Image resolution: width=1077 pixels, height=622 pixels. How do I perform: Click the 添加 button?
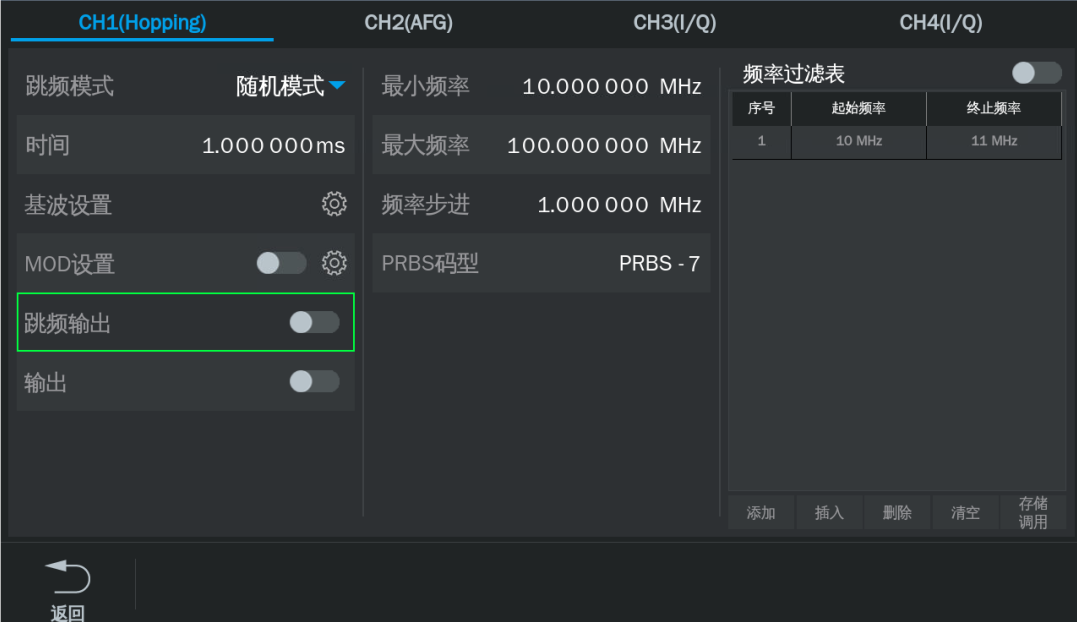pyautogui.click(x=761, y=513)
